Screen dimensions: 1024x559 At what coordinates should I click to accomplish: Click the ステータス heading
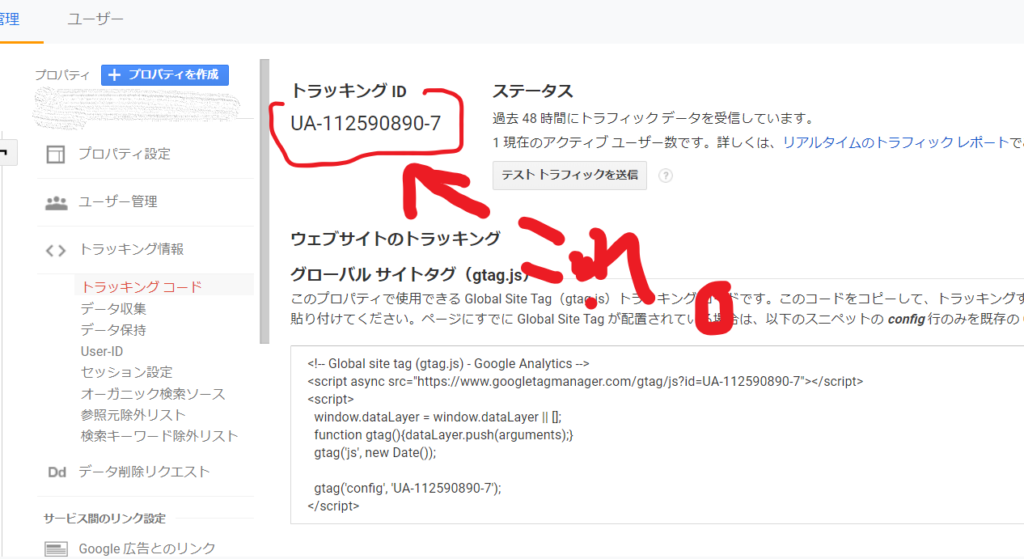click(x=532, y=91)
